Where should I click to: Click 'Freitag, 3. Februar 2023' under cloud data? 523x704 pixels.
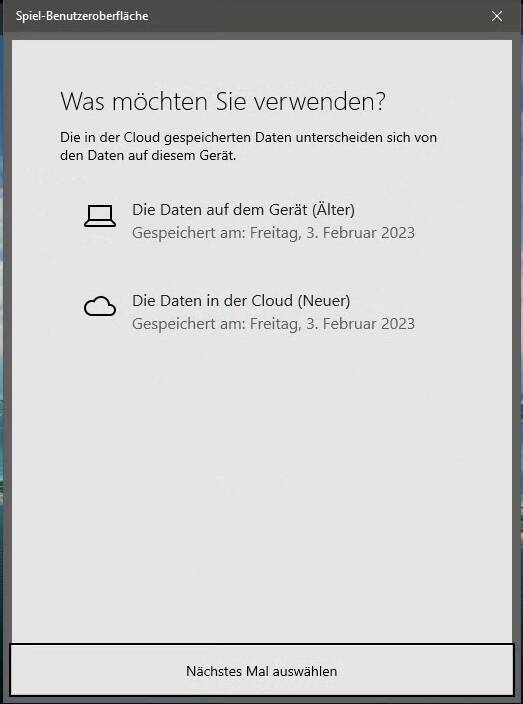(332, 324)
